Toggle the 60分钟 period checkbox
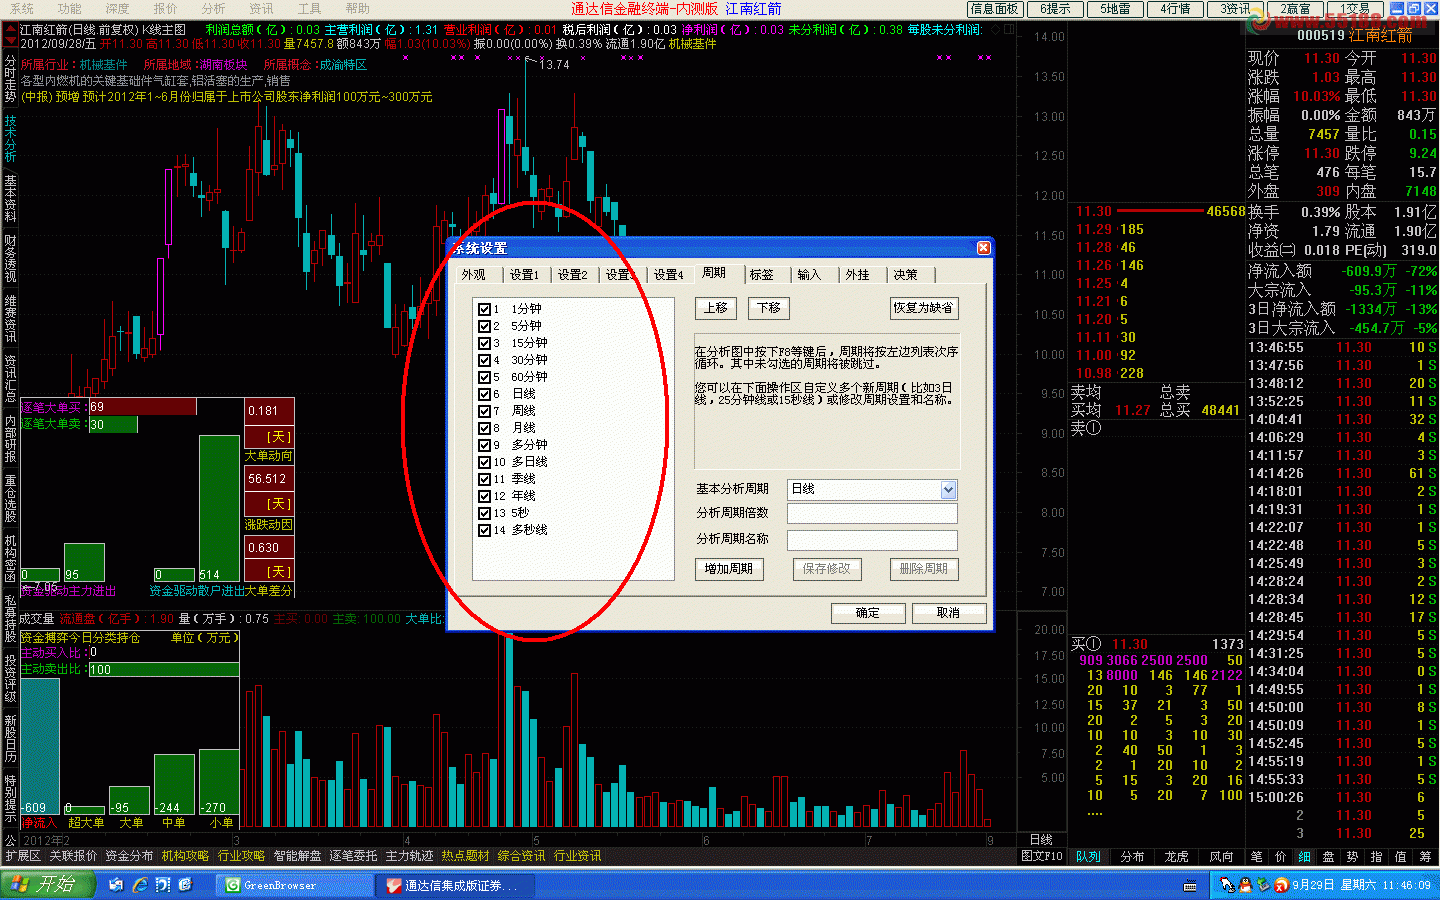Image resolution: width=1440 pixels, height=900 pixels. (x=484, y=377)
